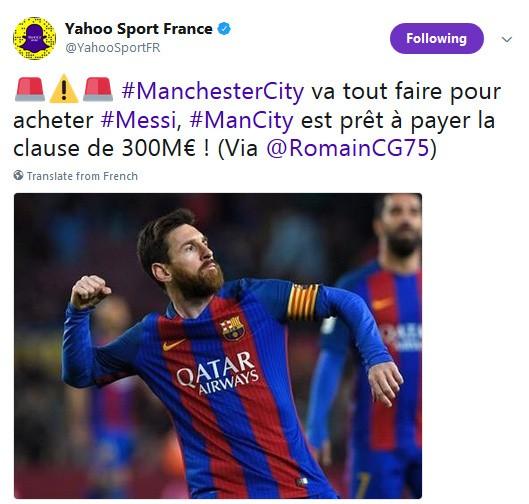Open the #Messi hashtag
Viewport: 529px width, 504px height.
click(138, 120)
